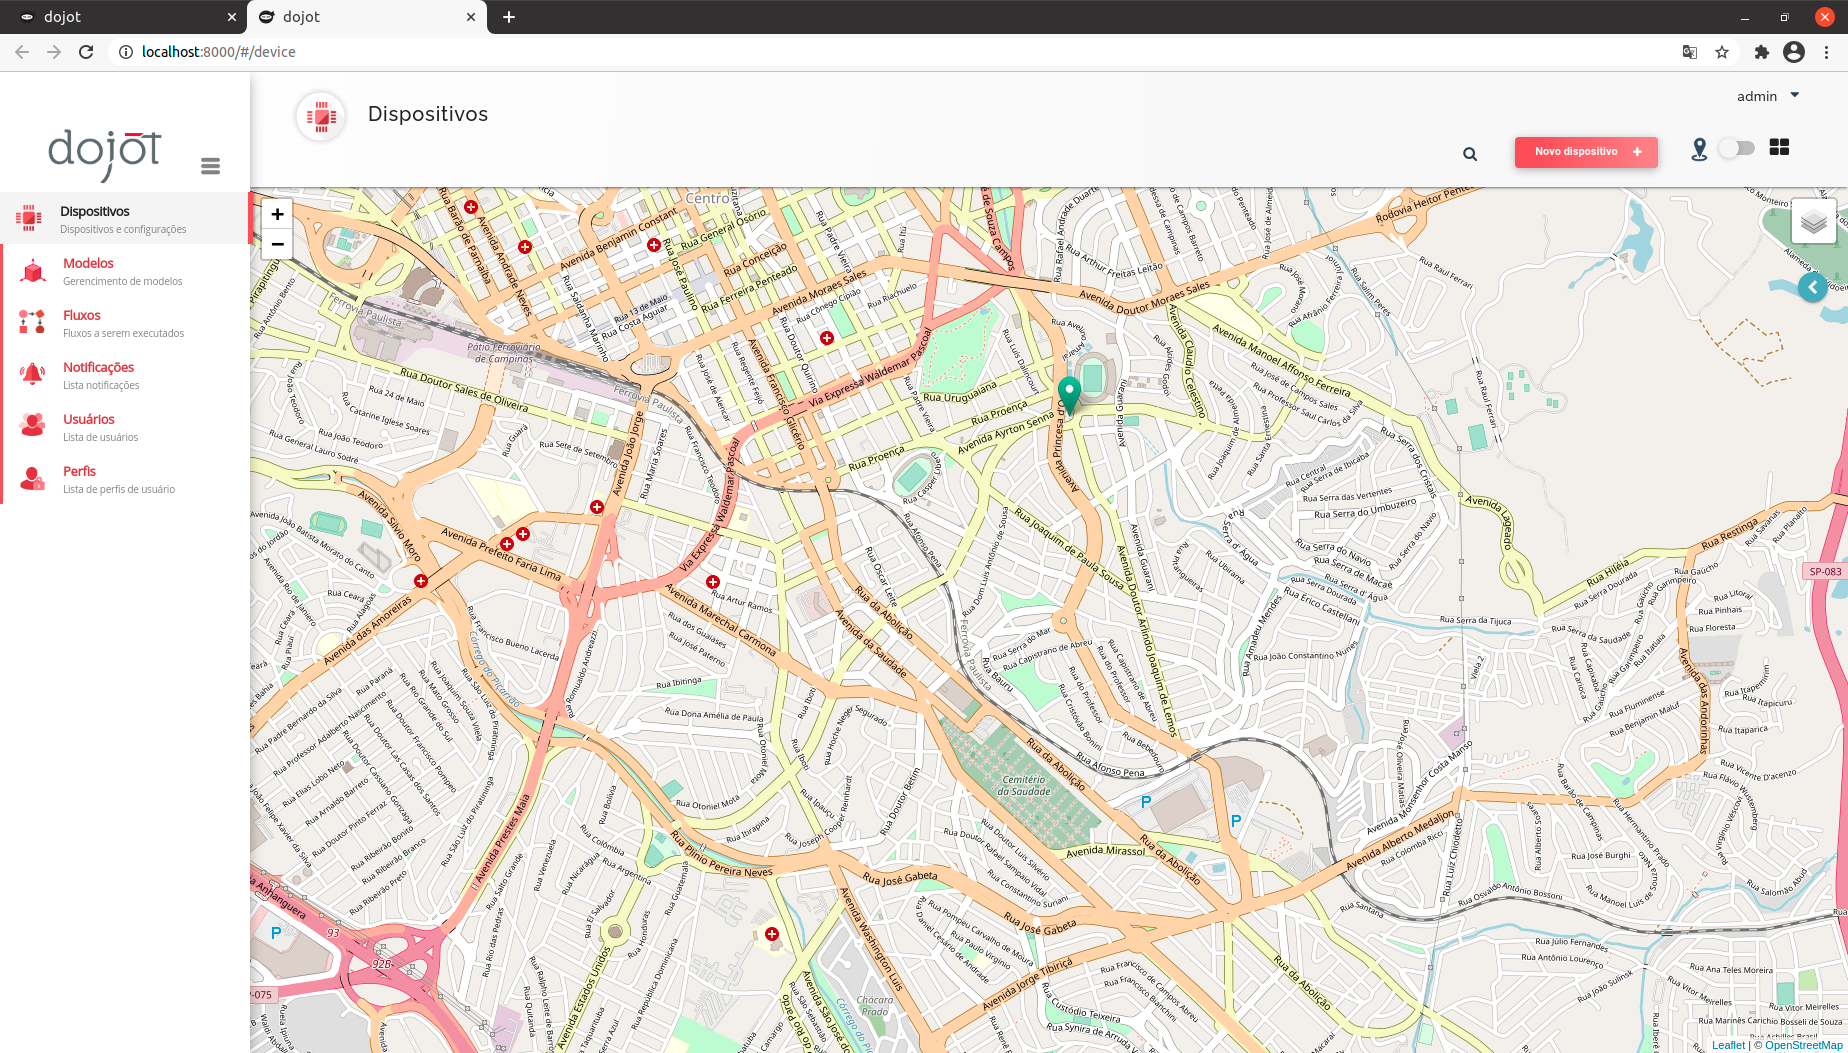1848x1053 pixels.
Task: Toggle map/card view switch
Action: (1737, 148)
